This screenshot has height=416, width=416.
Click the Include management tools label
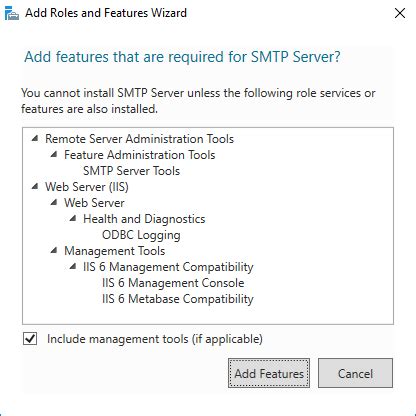[155, 339]
